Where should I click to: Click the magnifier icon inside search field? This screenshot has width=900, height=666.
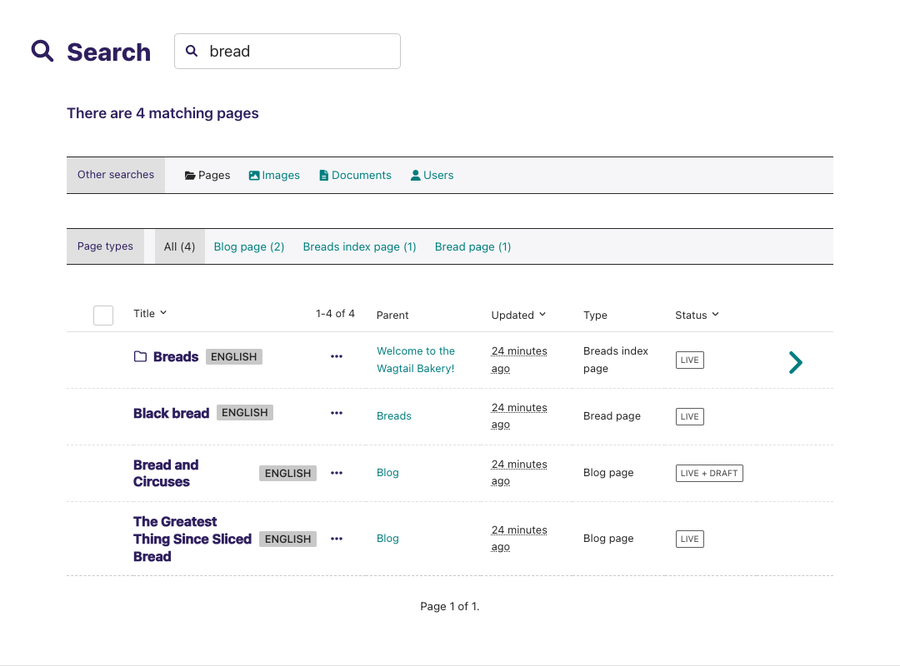[x=192, y=51]
